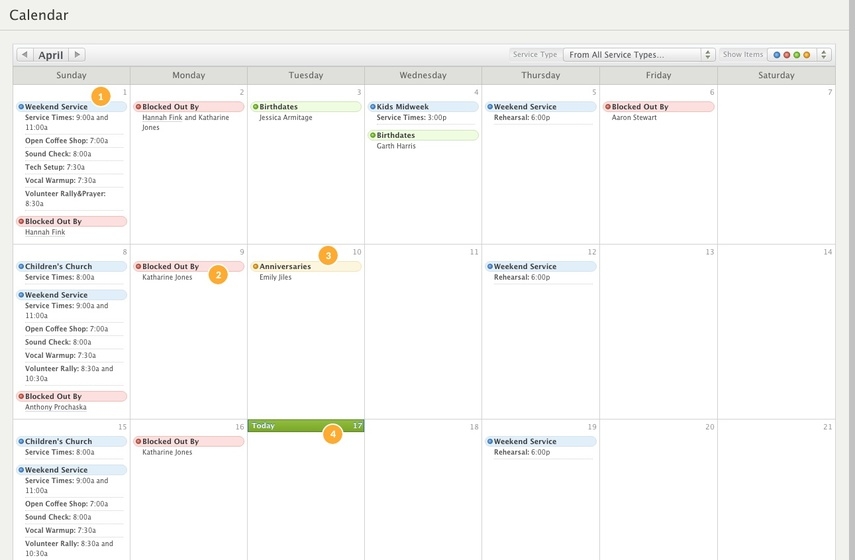Image resolution: width=855 pixels, height=560 pixels.
Task: Click 'Open Coffee Shop: 7:00a' on the 1st
Action: 67,141
